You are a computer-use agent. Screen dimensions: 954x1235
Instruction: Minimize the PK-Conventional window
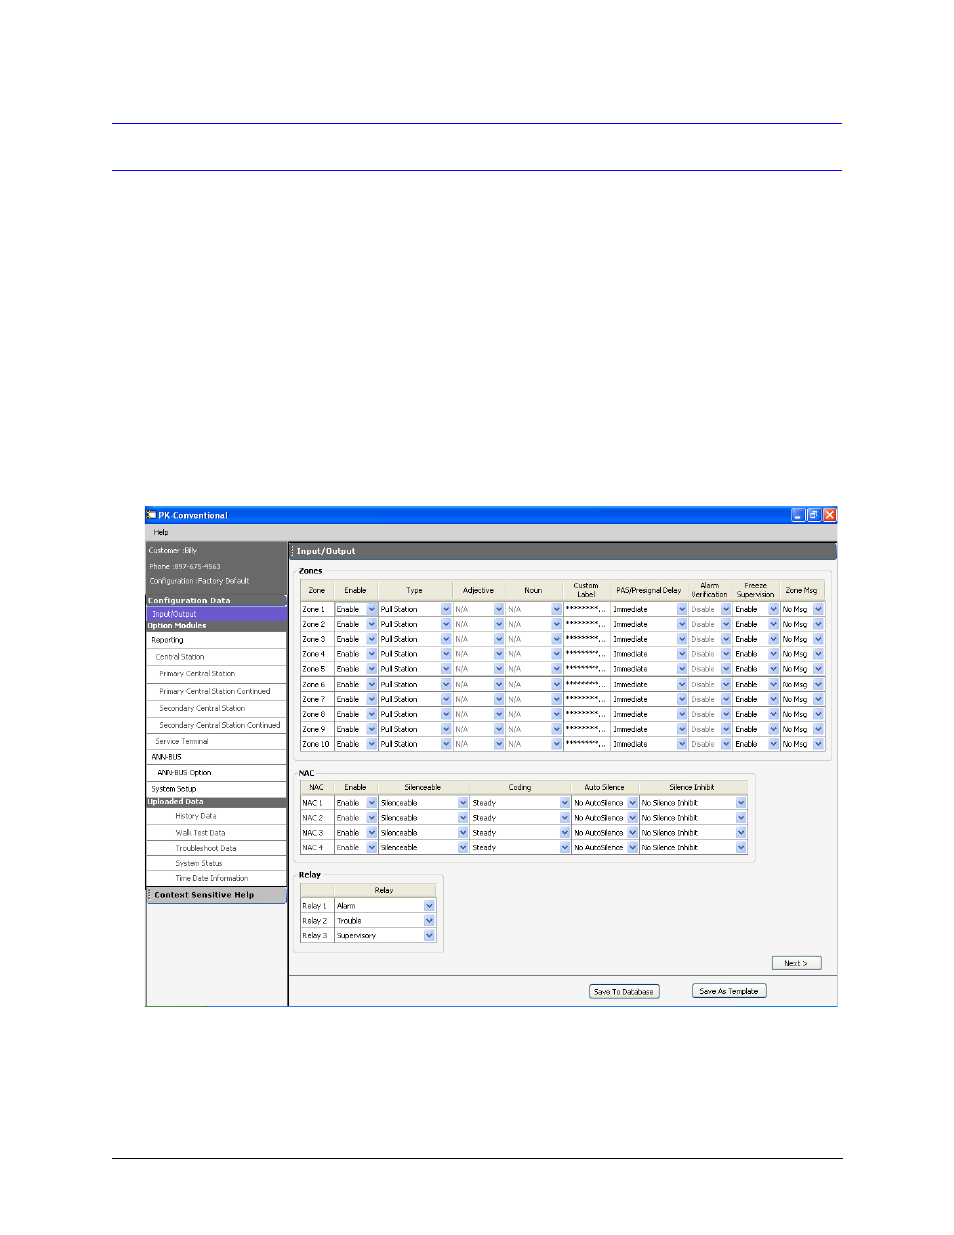click(x=798, y=515)
